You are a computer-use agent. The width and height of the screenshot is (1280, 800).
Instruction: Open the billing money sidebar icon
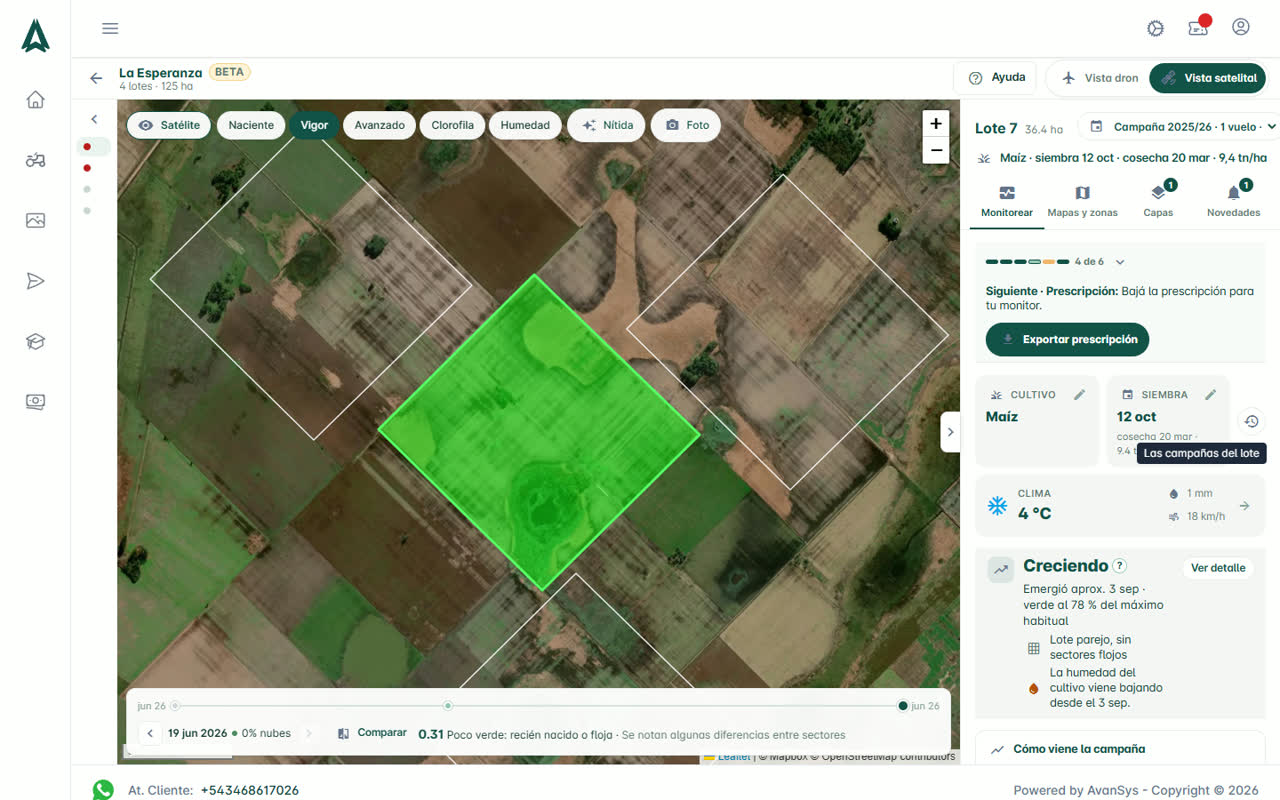[36, 401]
